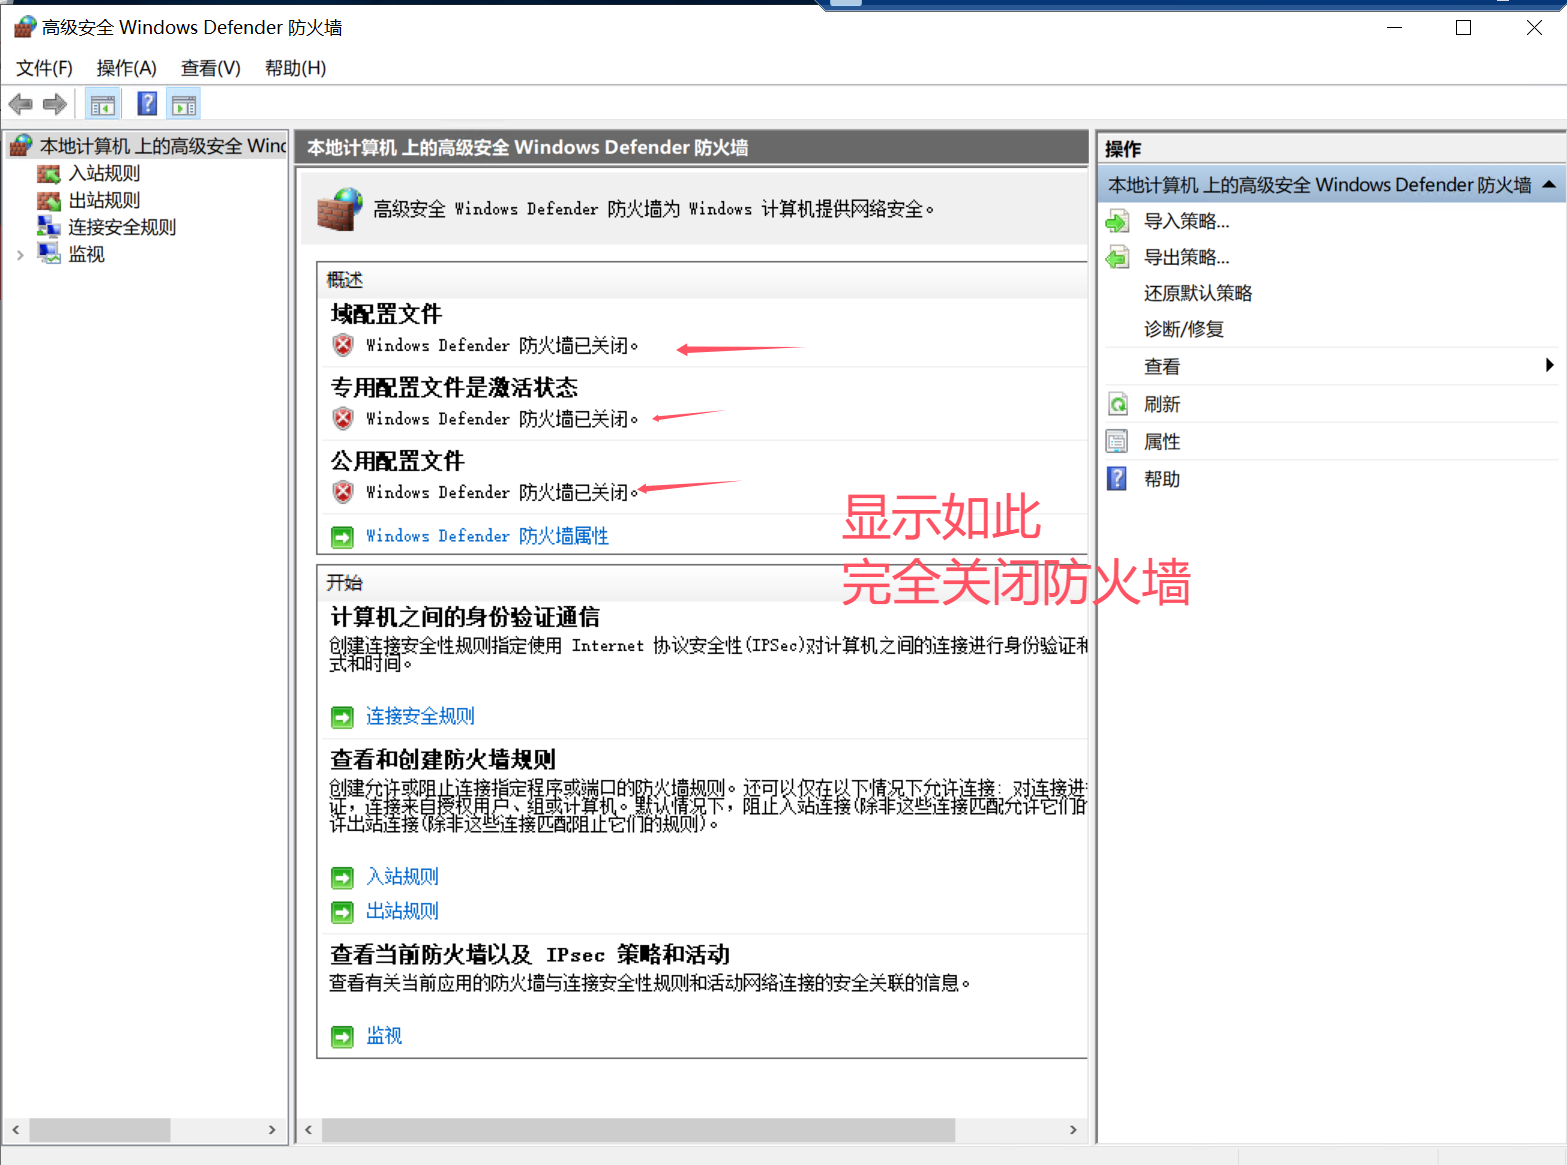Choose 导入策略... in the actions pane

1187,221
